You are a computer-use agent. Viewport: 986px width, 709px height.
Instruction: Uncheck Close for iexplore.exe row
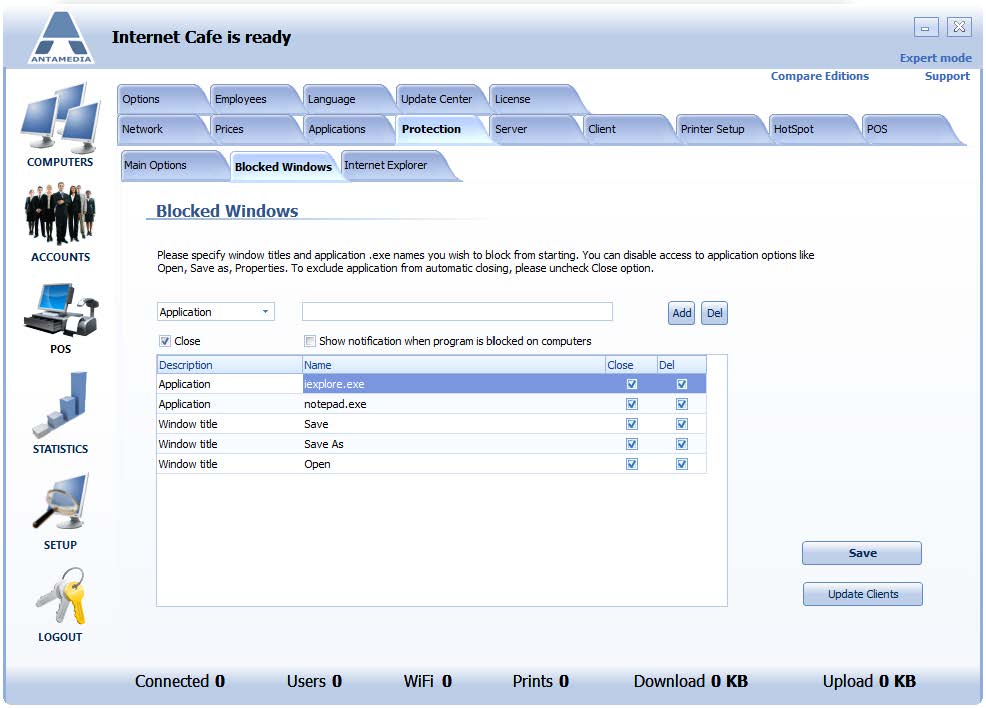632,384
